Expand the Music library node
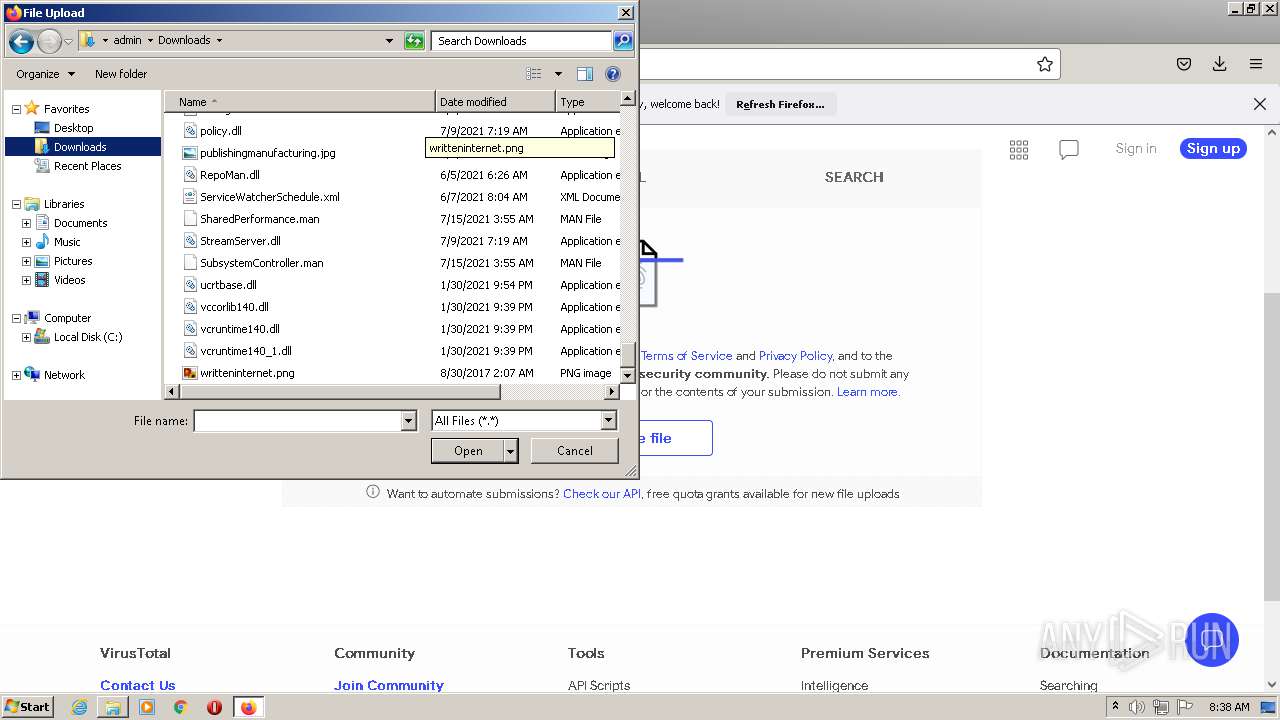 tap(26, 242)
